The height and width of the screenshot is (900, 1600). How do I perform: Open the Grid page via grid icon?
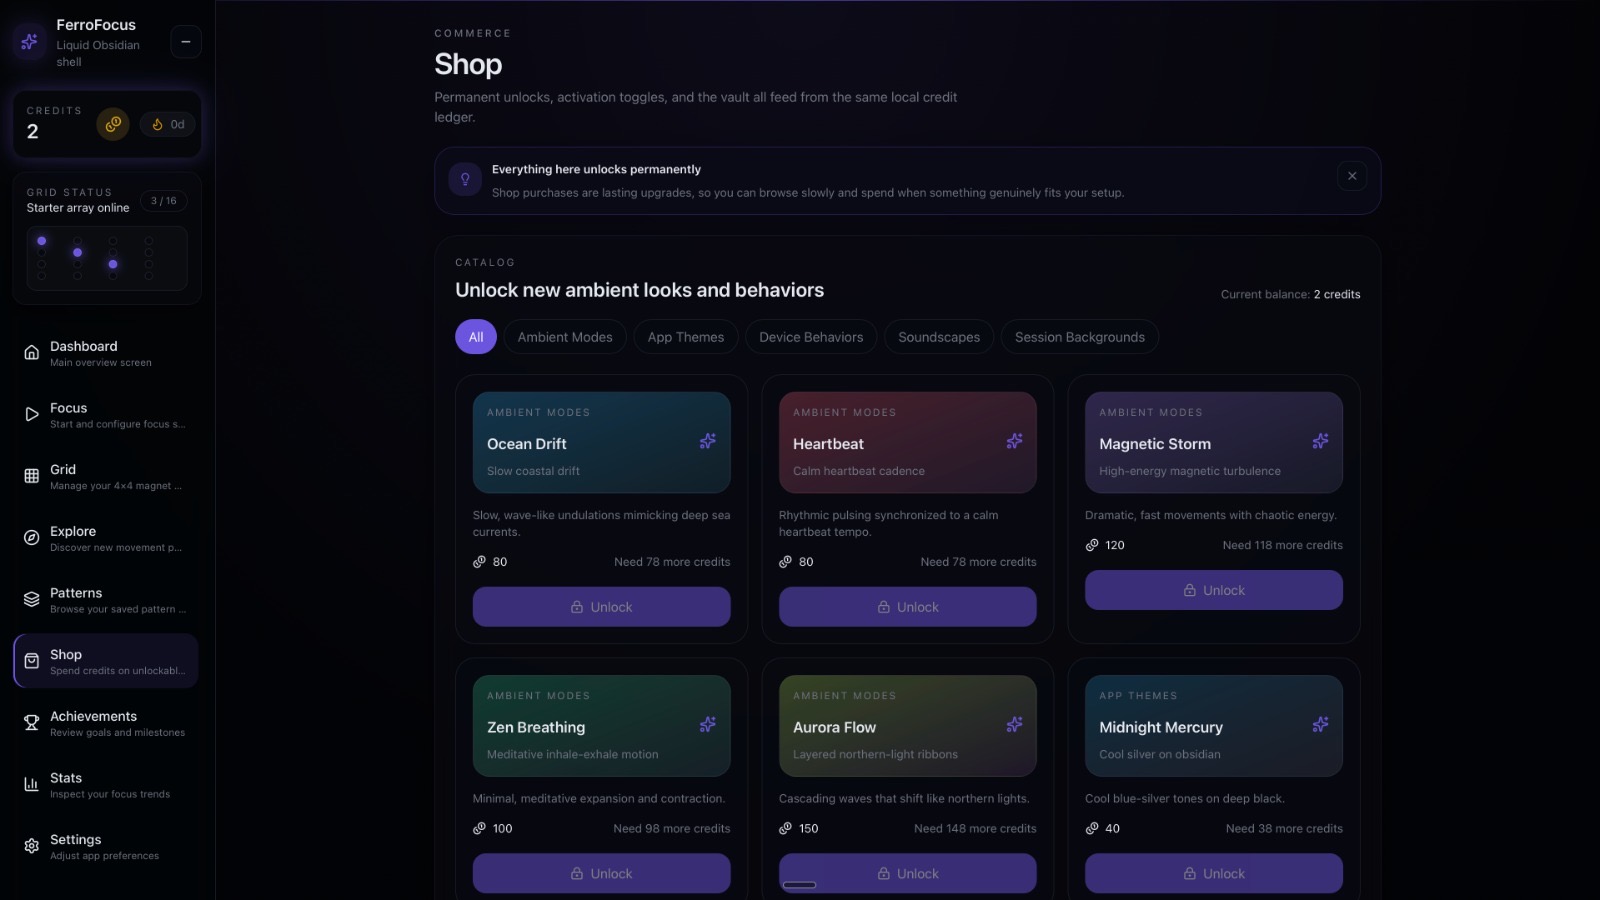click(x=32, y=476)
